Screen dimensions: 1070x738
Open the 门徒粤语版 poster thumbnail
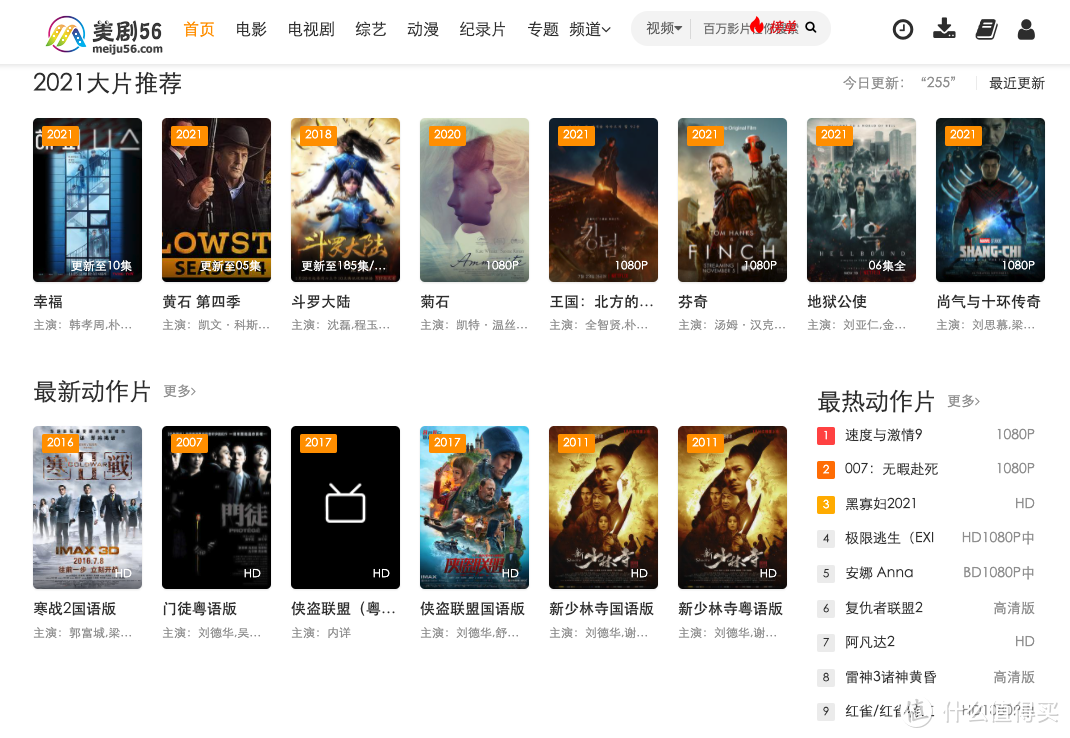point(216,507)
